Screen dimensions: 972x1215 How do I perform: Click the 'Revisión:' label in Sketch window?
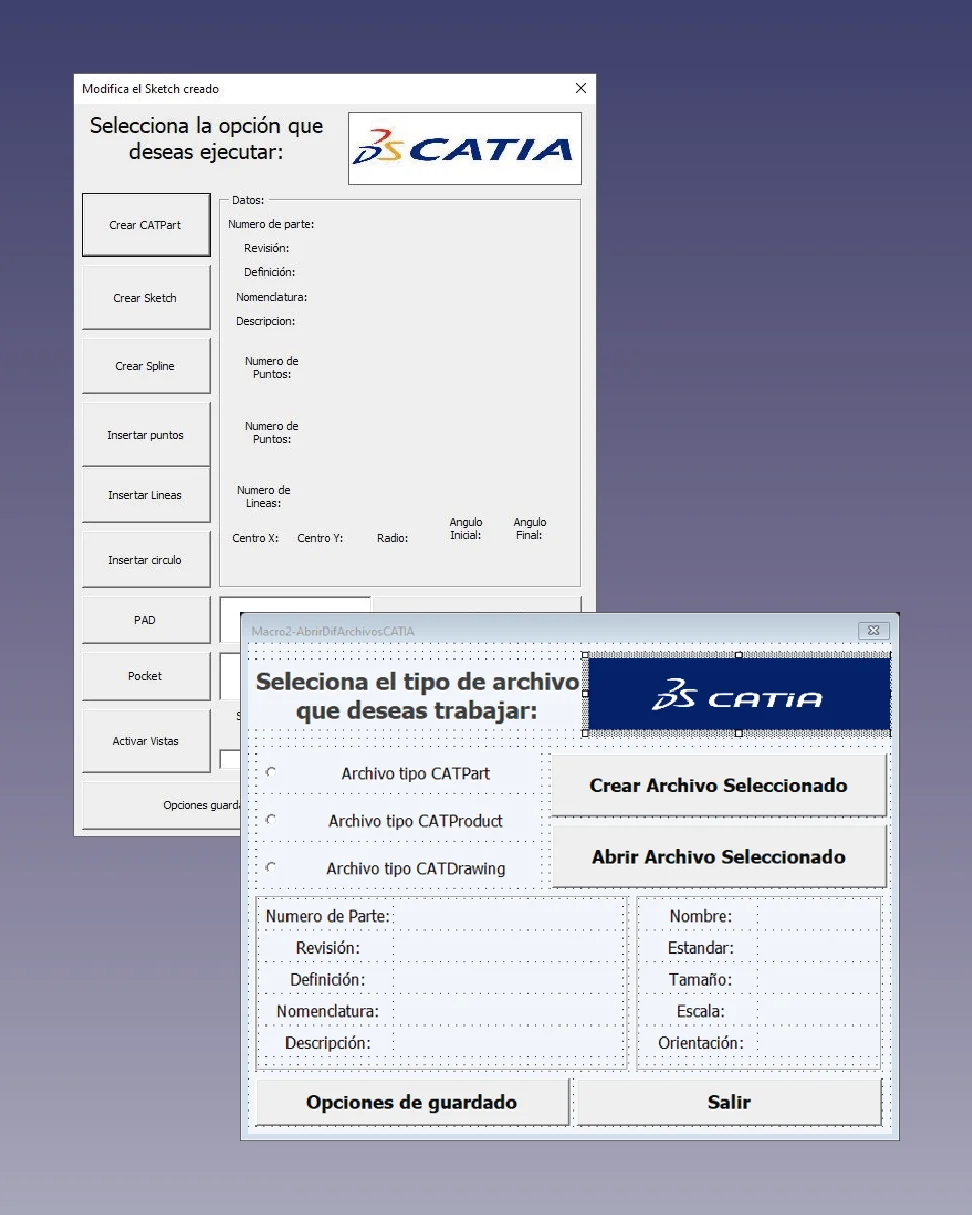[x=267, y=248]
